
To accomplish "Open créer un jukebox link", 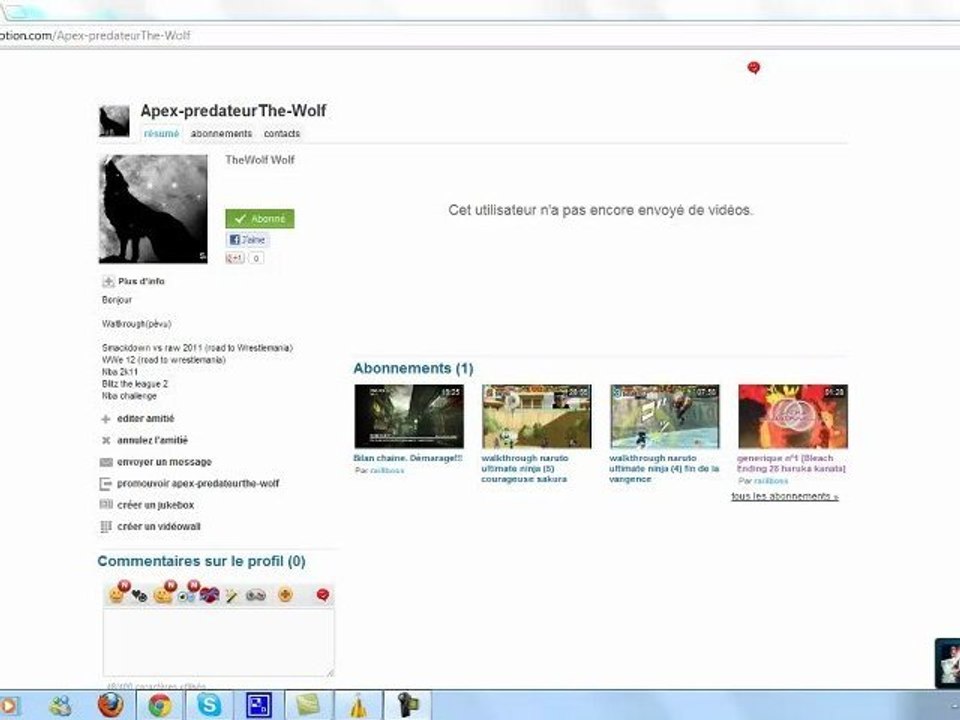I will (156, 506).
